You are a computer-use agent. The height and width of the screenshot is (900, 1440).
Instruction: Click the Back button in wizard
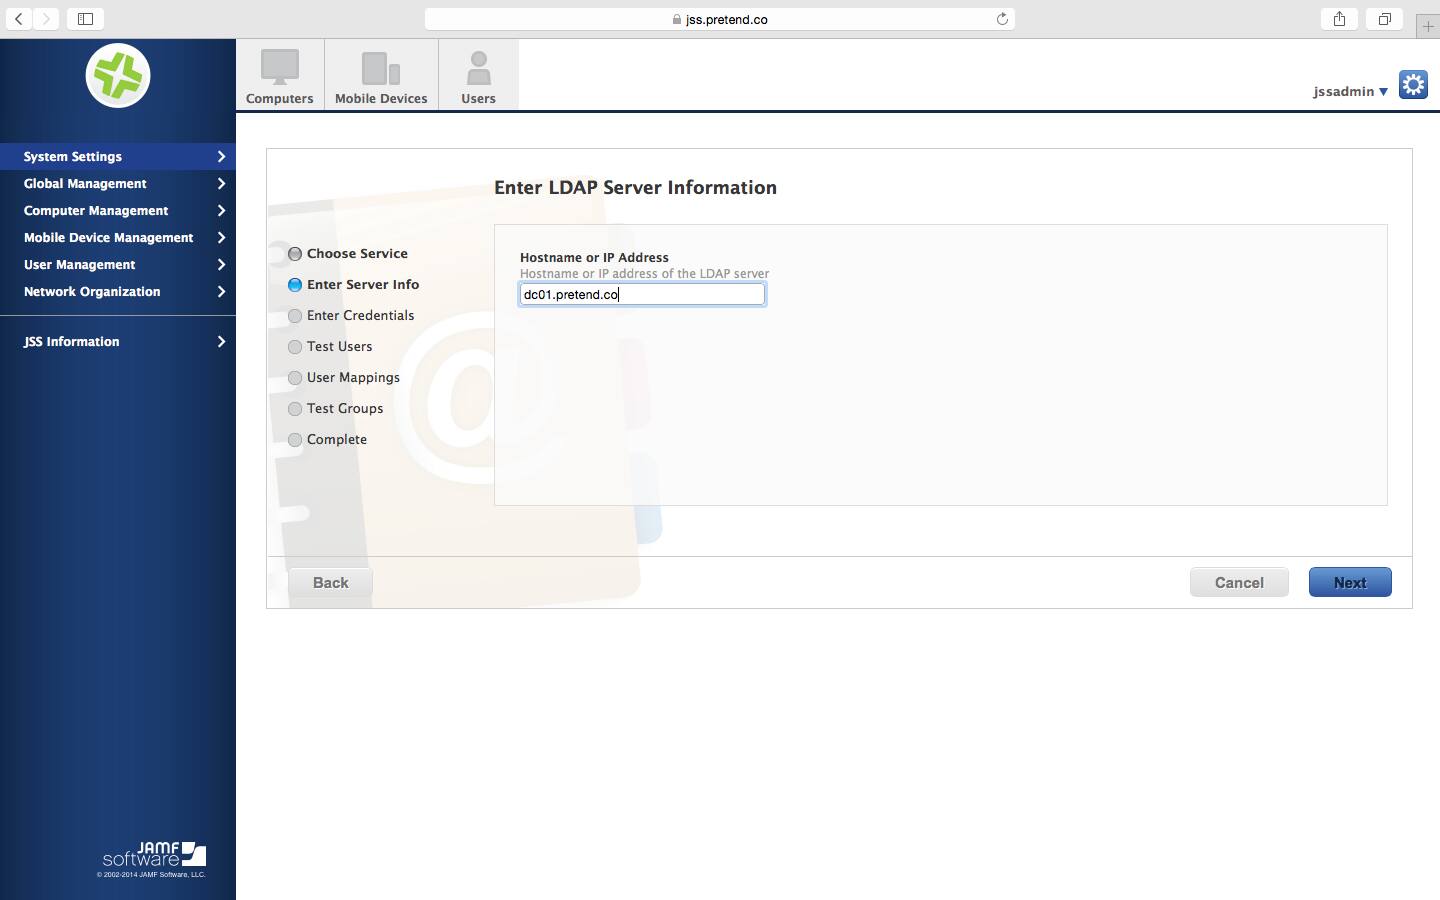331,582
